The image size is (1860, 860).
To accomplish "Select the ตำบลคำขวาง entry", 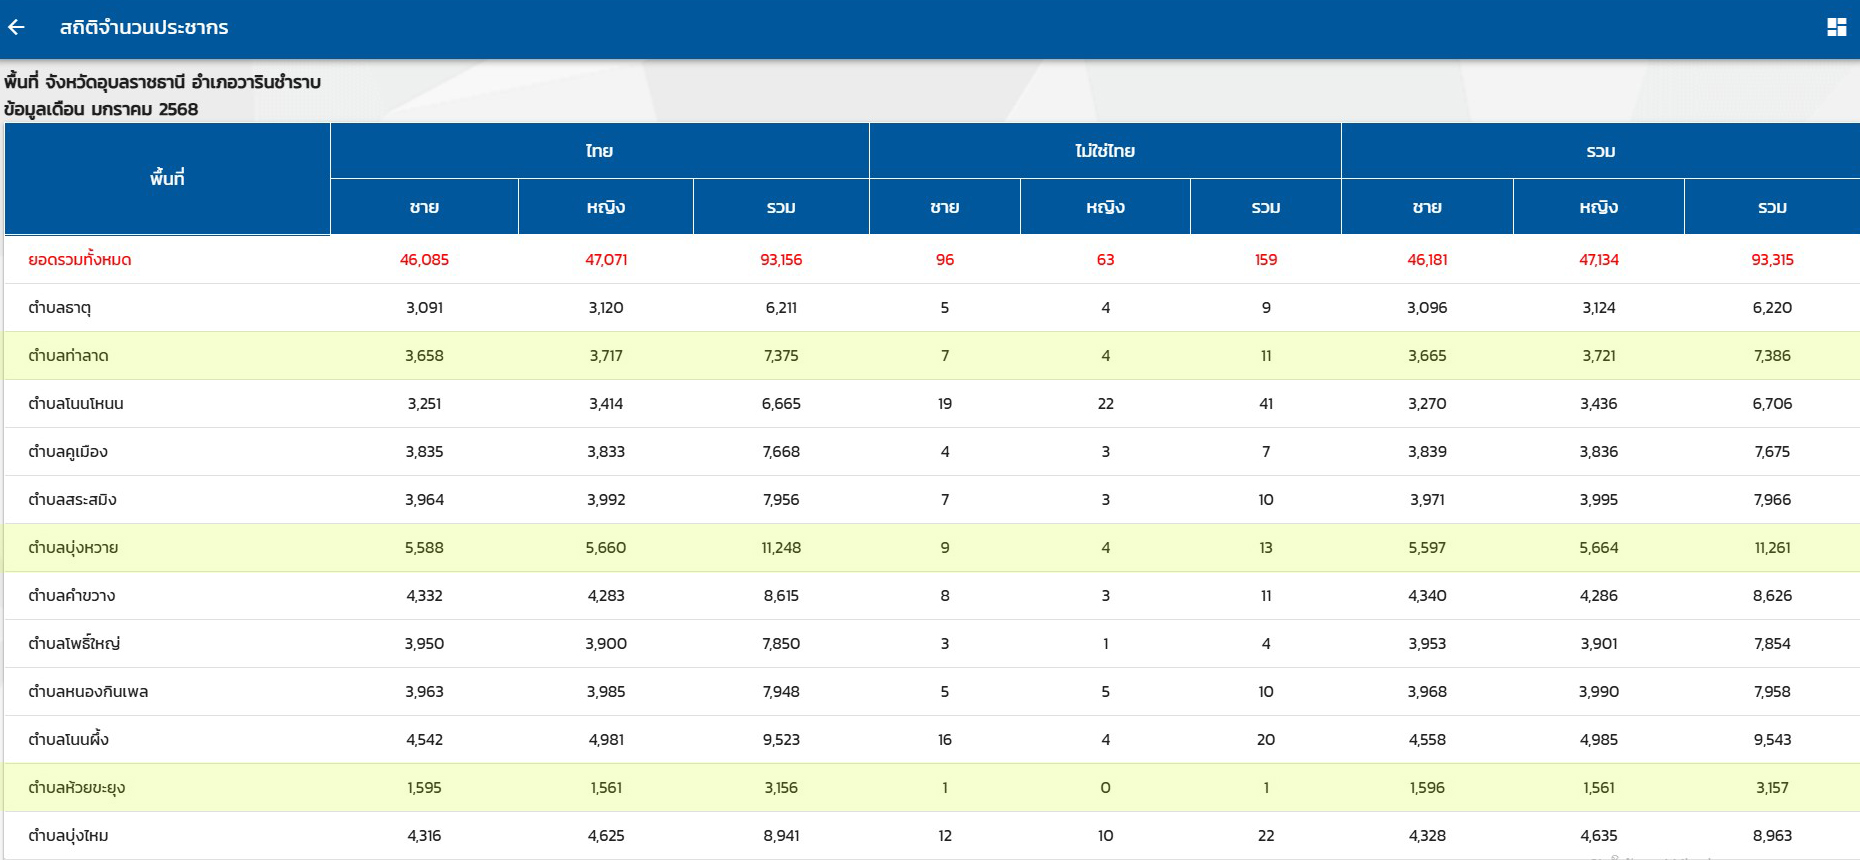I will [72, 596].
